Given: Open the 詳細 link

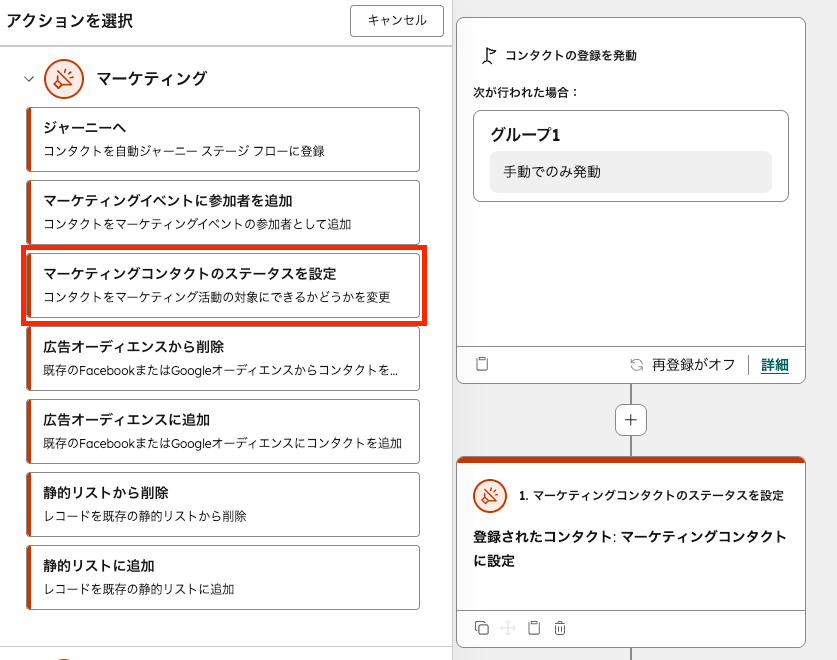Looking at the screenshot, I should [777, 364].
